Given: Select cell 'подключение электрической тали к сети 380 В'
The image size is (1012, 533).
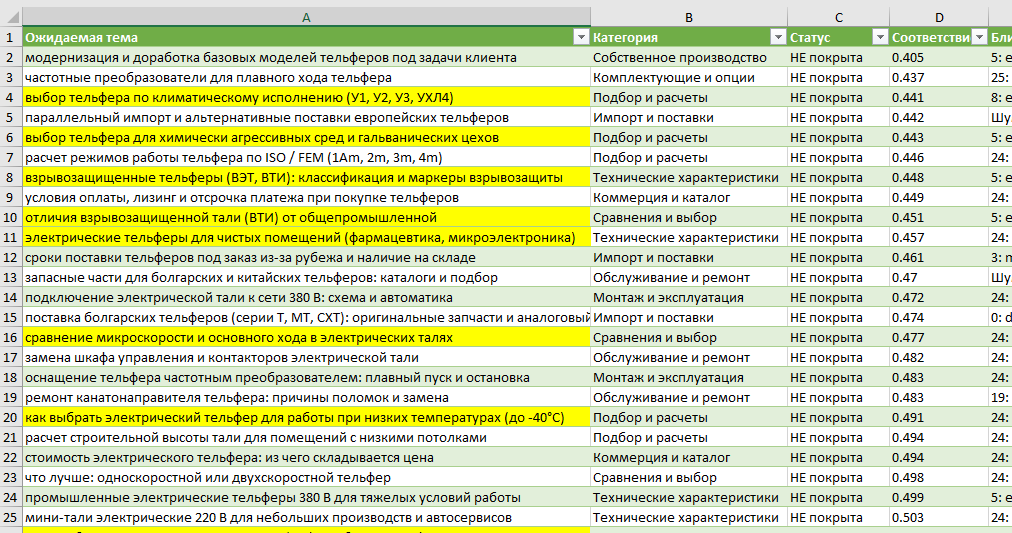Looking at the screenshot, I should [x=306, y=297].
